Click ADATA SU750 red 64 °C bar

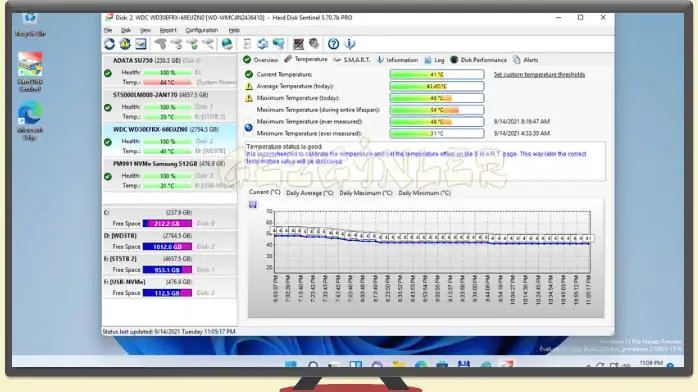167,82
